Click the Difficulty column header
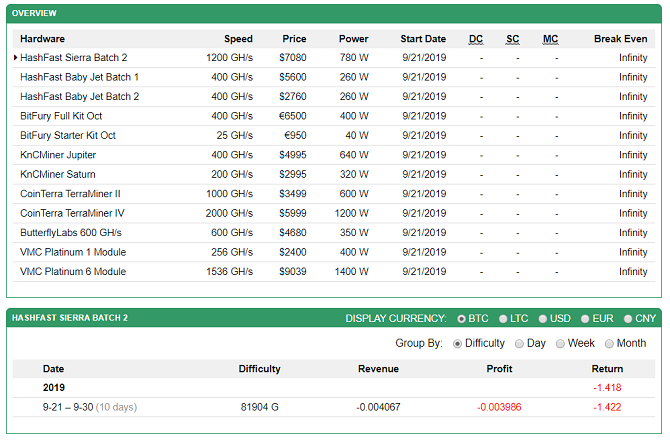This screenshot has width=670, height=442. [259, 369]
